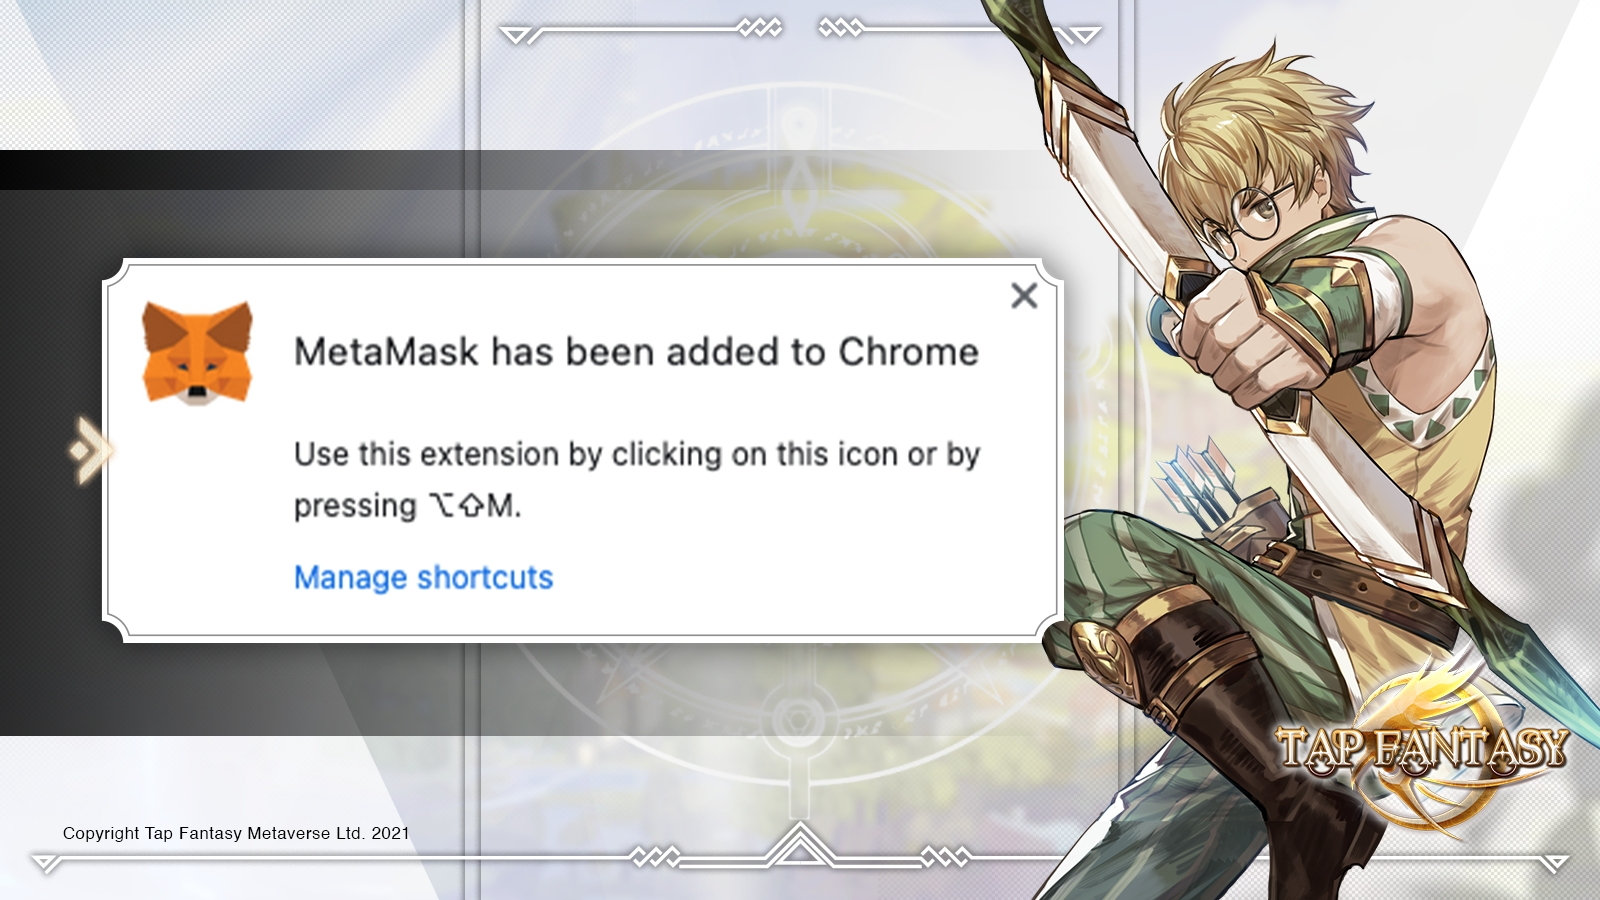
Task: Click the 'MetaMask has been added to Chrome' heading
Action: (x=636, y=352)
